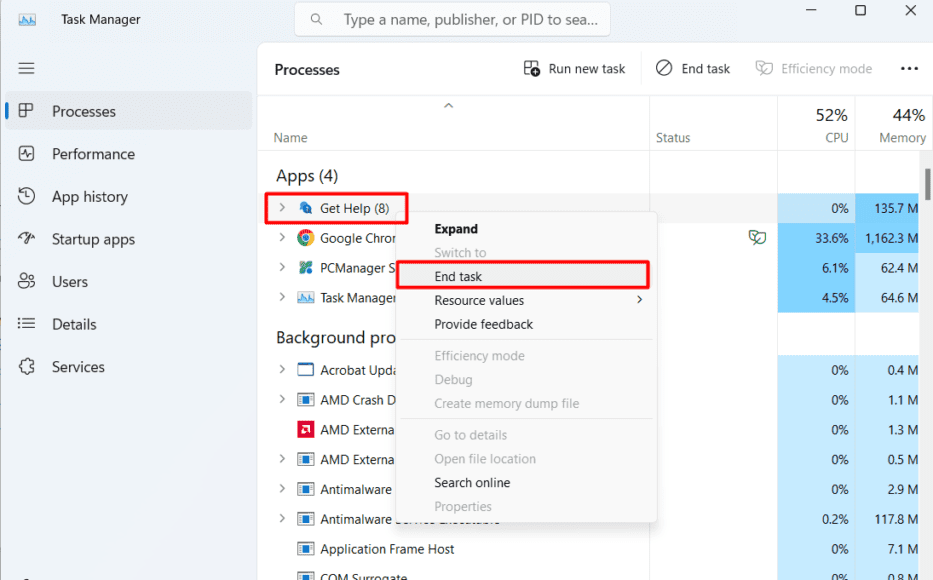The width and height of the screenshot is (933, 580).
Task: Select End task in the context menu
Action: (522, 276)
